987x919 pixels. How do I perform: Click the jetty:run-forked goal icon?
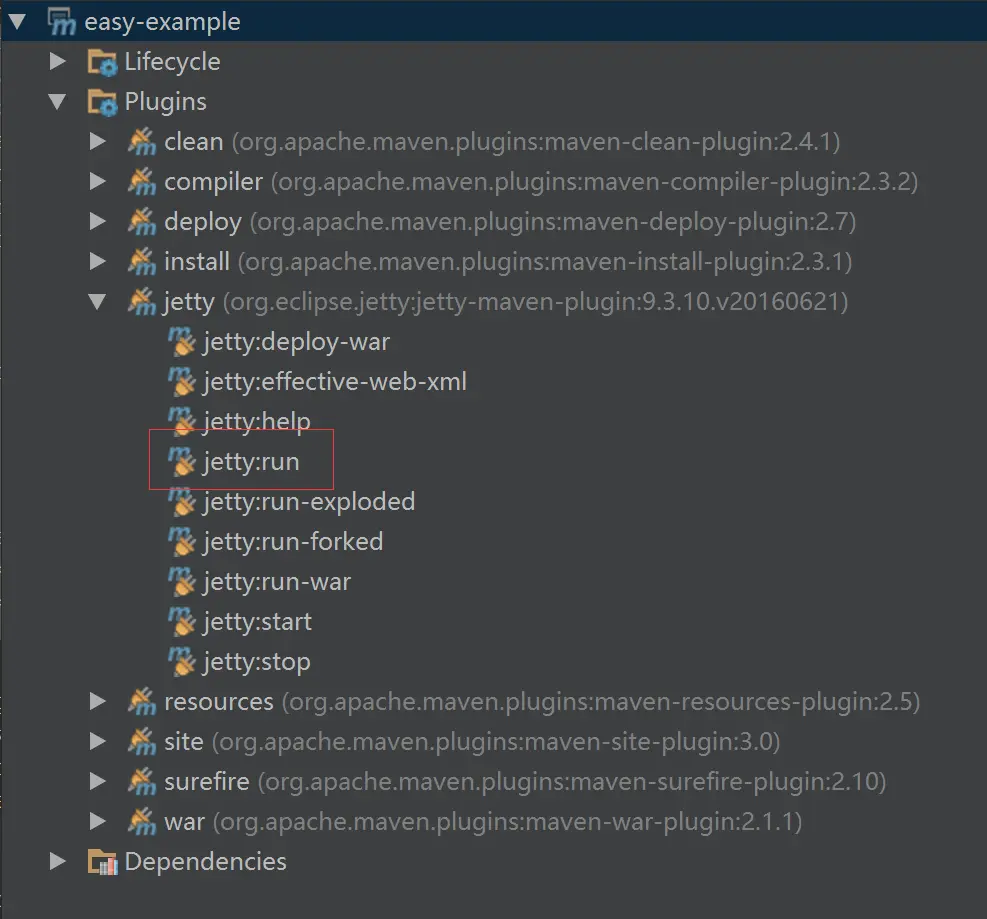[182, 542]
